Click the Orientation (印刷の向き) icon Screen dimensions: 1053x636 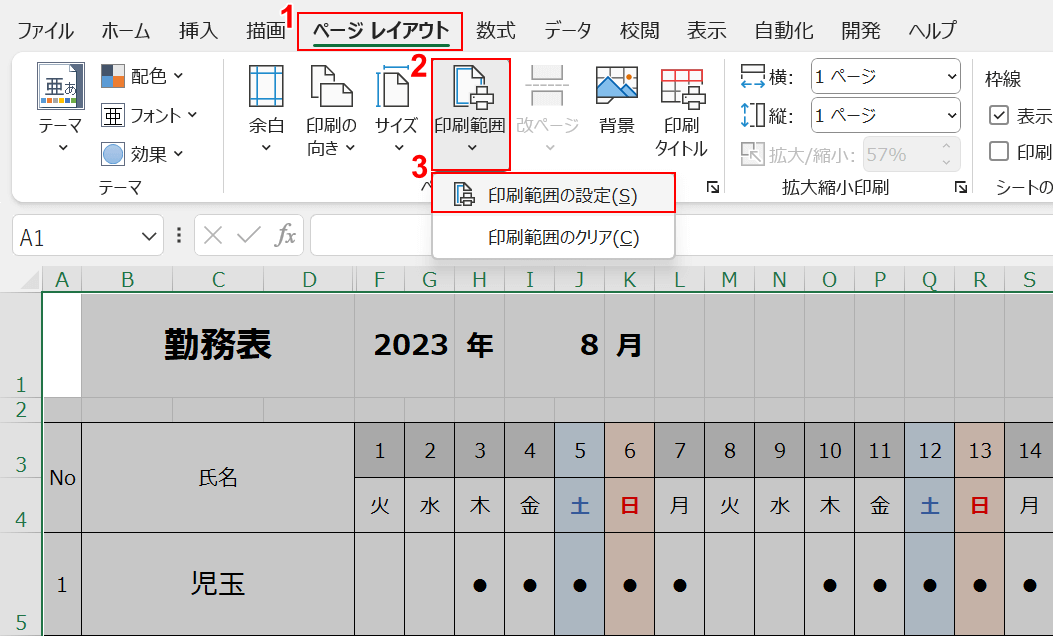[331, 88]
